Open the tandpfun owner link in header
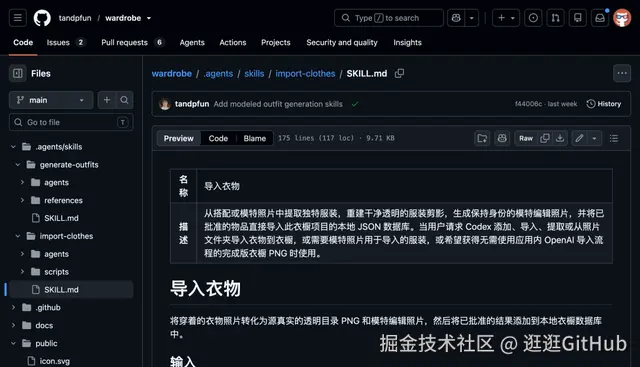The image size is (640, 367). pos(75,18)
